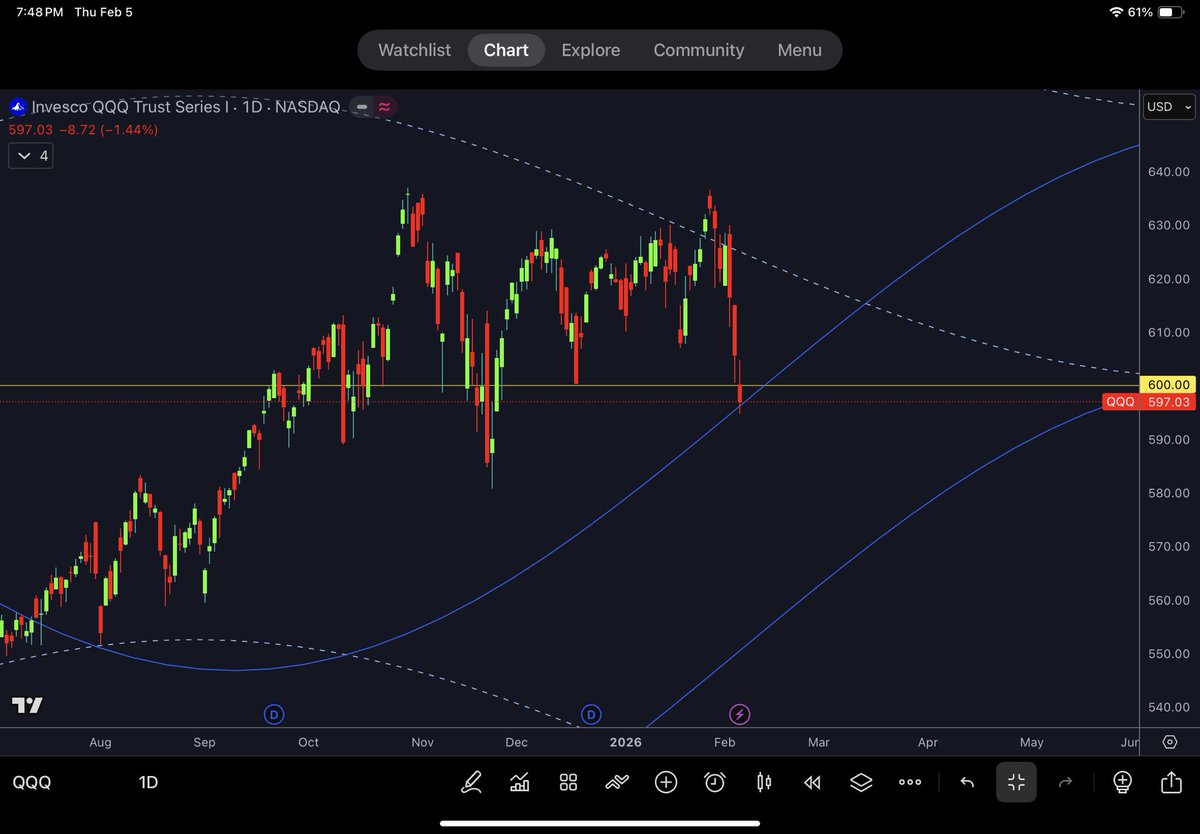
Task: Change the QQQ symbol in the bottom bar
Action: [x=30, y=782]
